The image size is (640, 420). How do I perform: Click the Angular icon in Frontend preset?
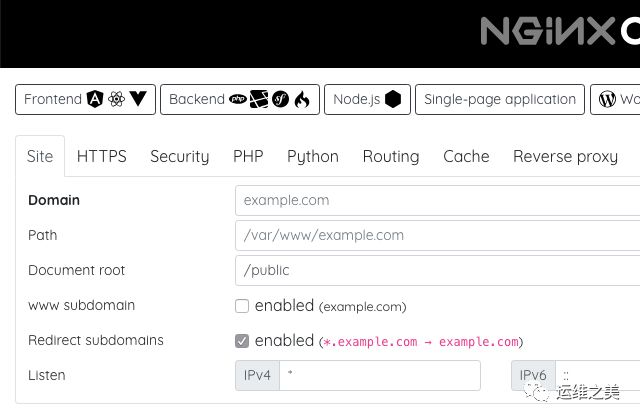(x=95, y=99)
